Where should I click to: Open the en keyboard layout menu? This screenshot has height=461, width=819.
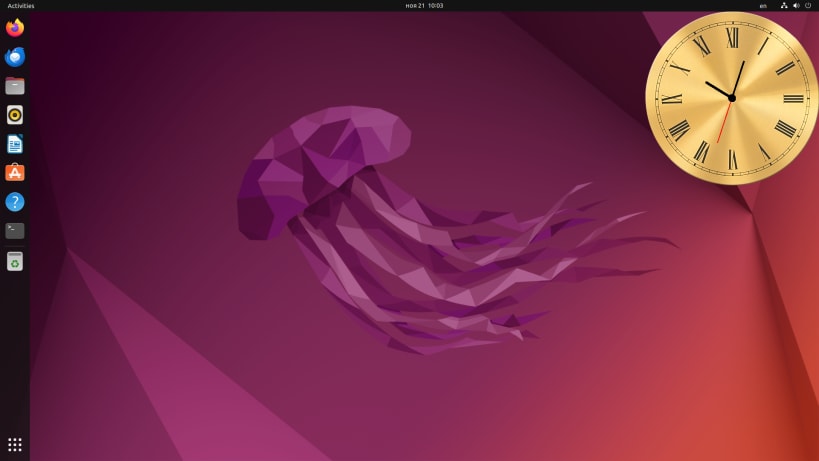coord(763,6)
